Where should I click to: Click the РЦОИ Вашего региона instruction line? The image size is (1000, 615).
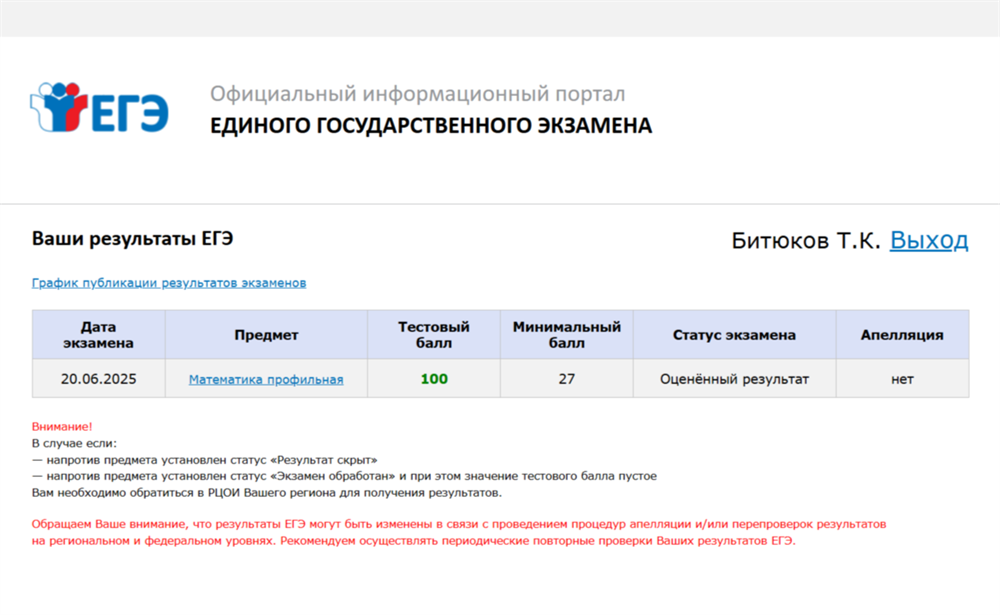267,493
